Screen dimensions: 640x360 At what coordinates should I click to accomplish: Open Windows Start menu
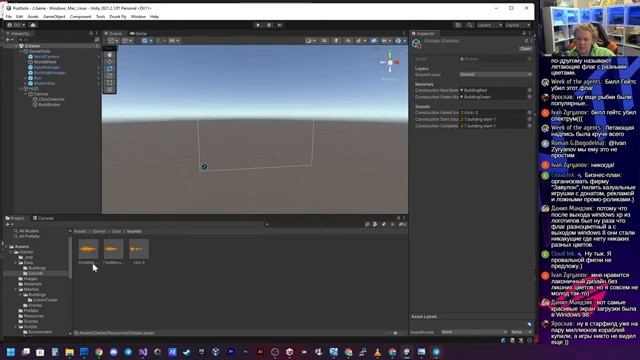(11, 352)
